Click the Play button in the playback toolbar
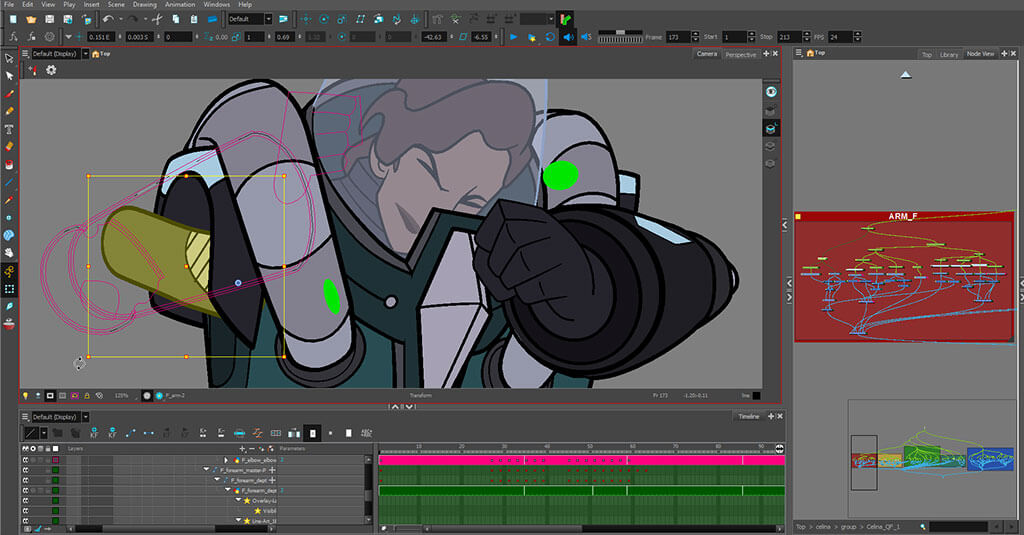1024x535 pixels. [x=514, y=37]
